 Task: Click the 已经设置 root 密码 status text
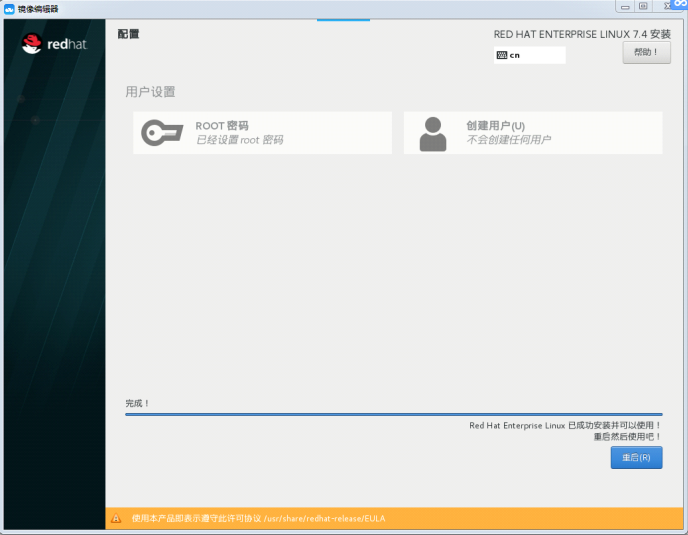(240, 140)
